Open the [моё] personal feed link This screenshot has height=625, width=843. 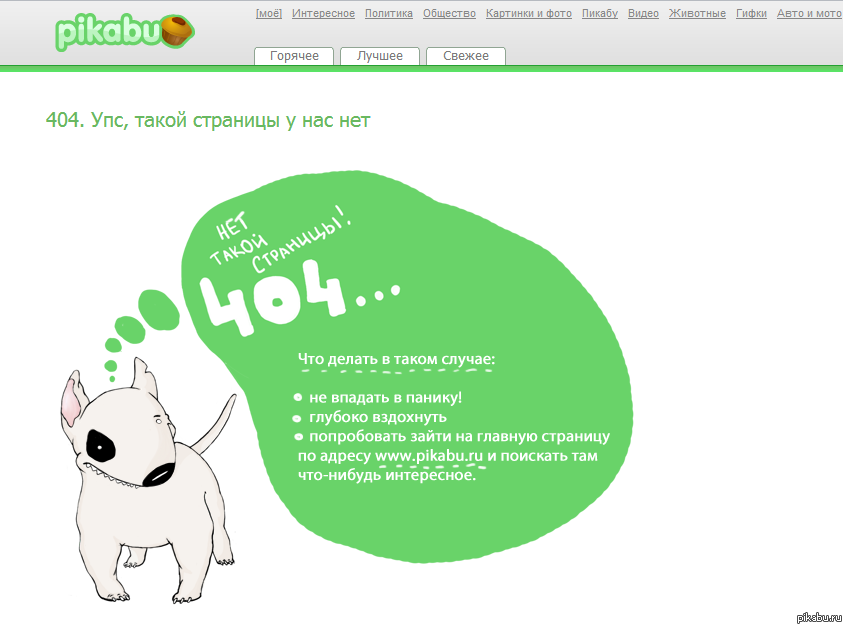pyautogui.click(x=269, y=14)
